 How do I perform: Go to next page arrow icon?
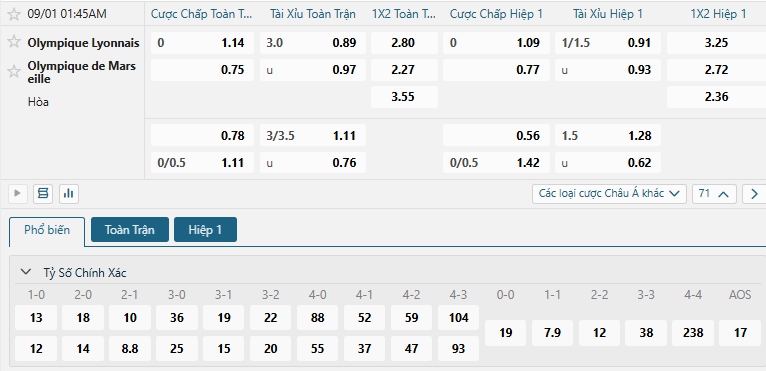pos(754,194)
